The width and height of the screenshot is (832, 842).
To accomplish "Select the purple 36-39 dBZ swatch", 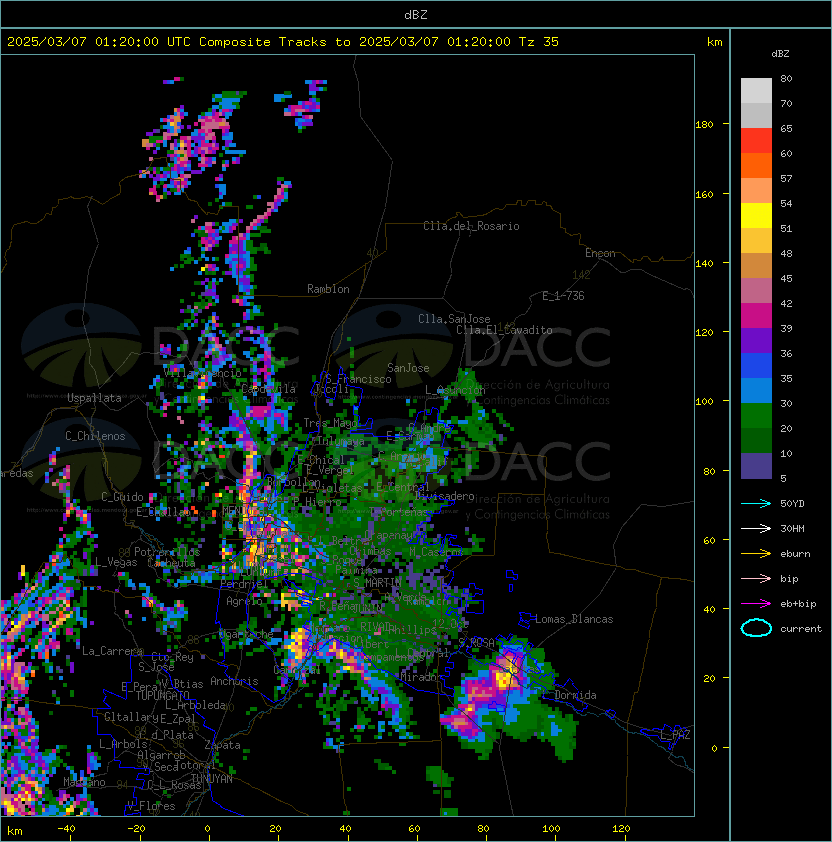I will coord(756,340).
